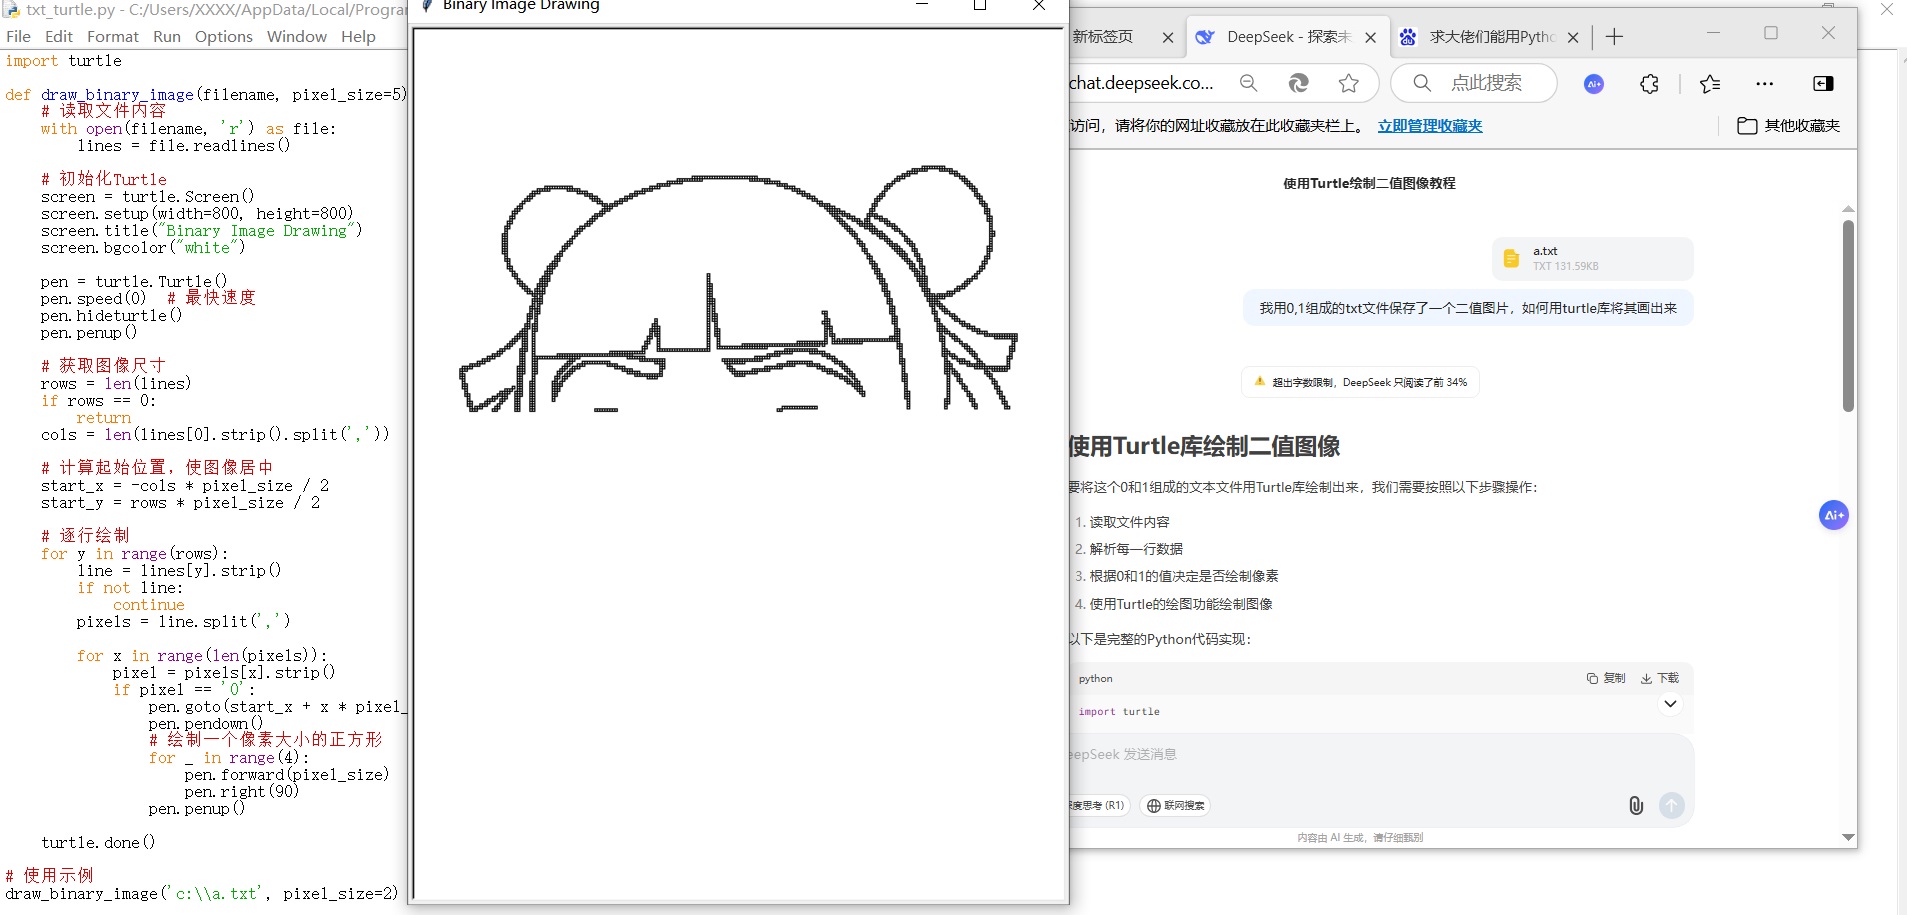1907x915 pixels.
Task: Minimize the Binary Image Drawing window
Action: pyautogui.click(x=922, y=5)
